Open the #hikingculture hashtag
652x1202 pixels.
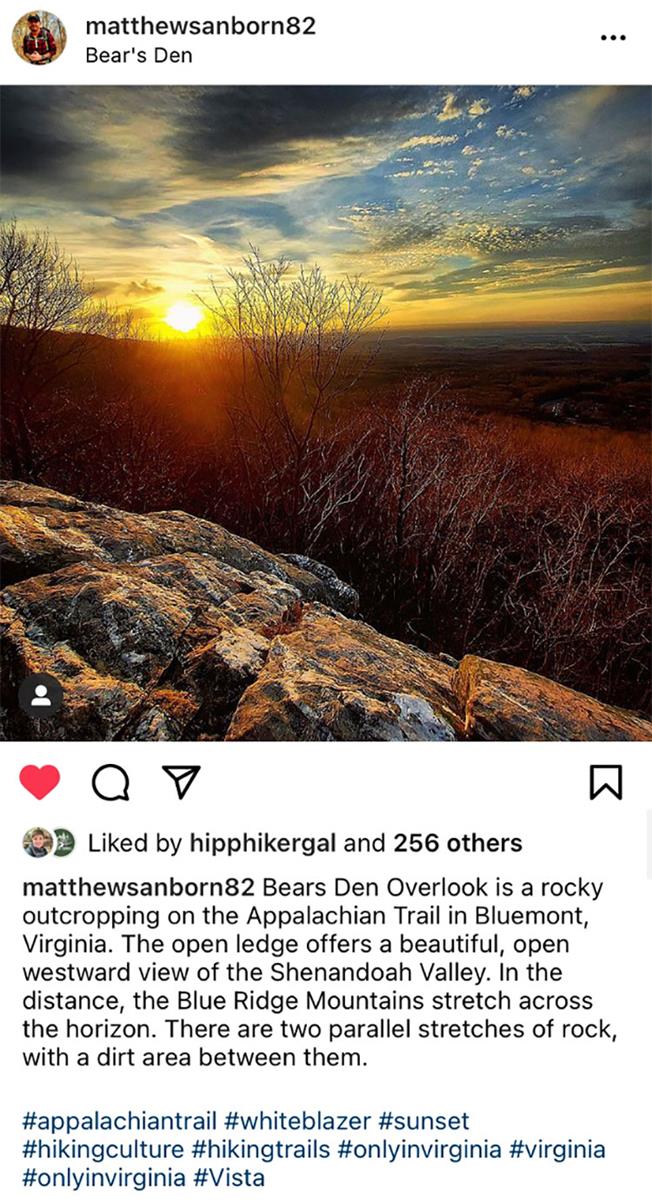tap(103, 1150)
